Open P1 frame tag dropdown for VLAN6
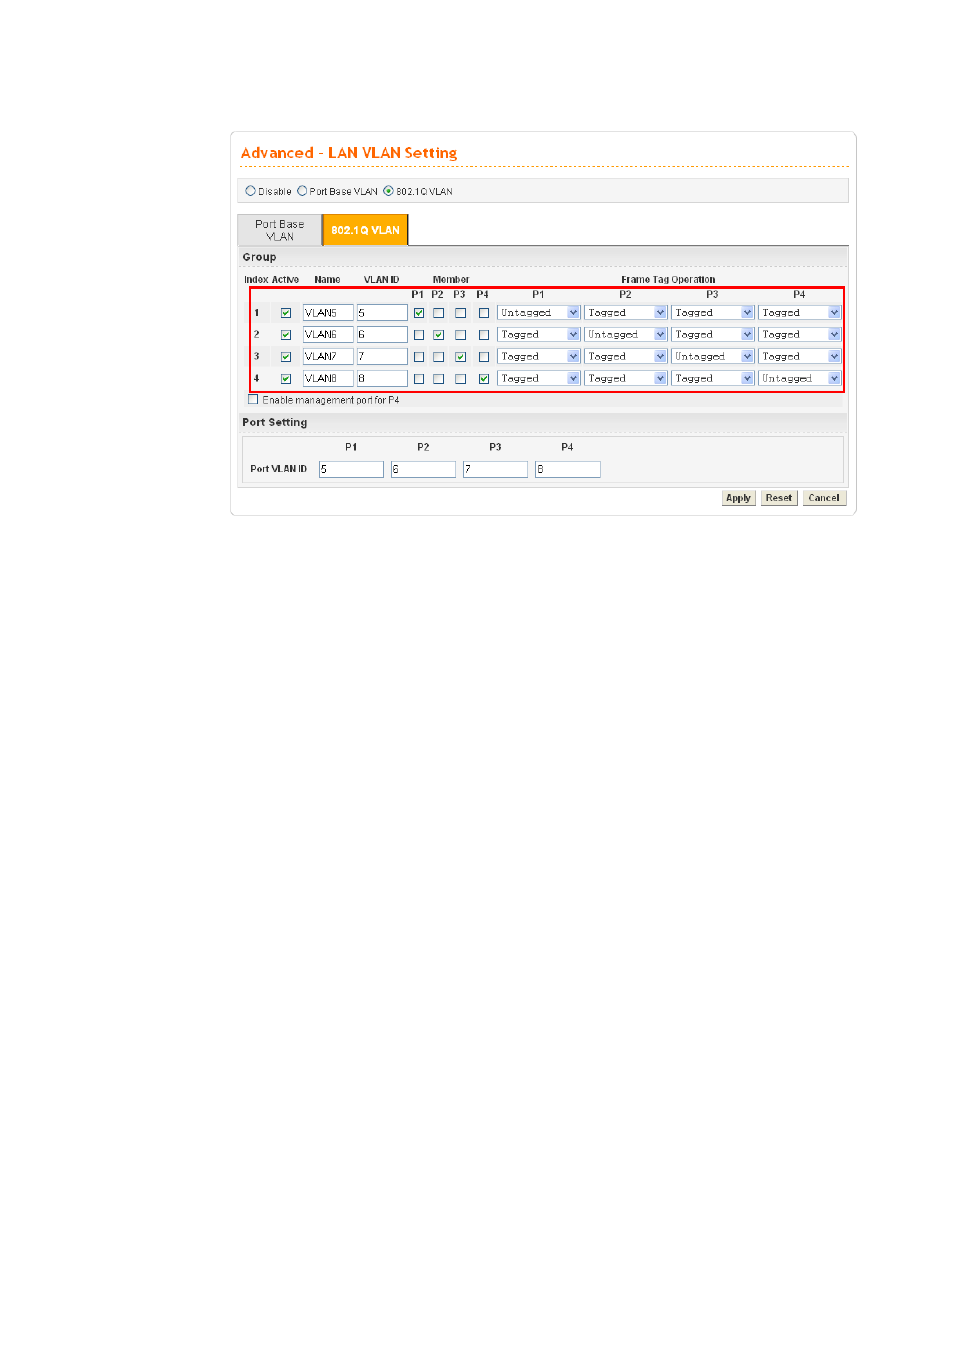 pos(539,335)
